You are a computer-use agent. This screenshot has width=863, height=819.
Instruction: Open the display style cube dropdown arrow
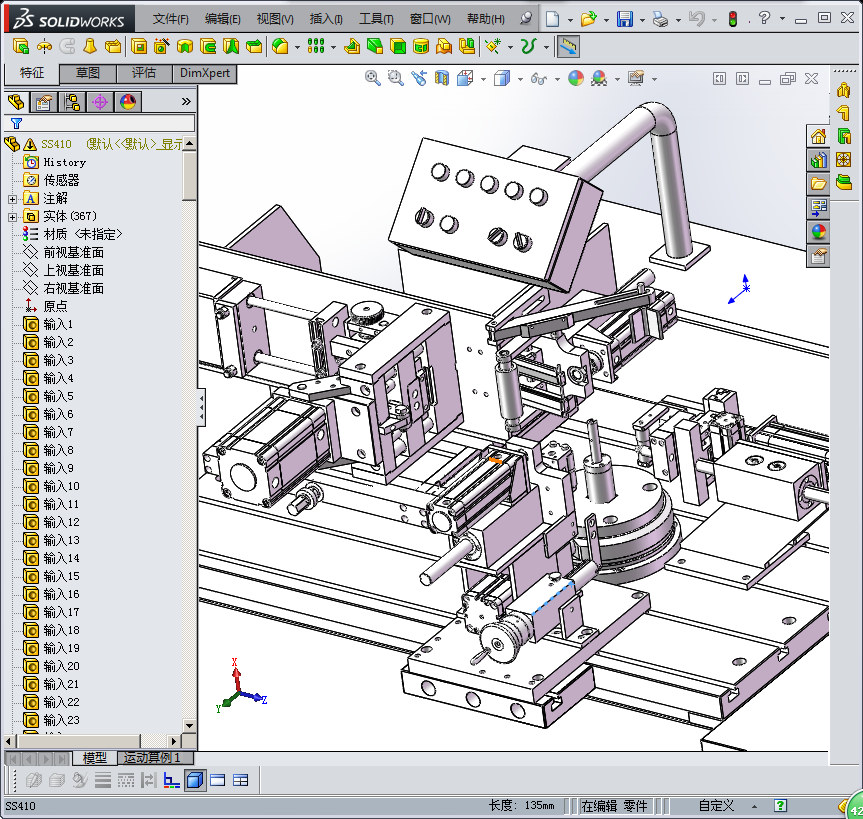click(519, 79)
